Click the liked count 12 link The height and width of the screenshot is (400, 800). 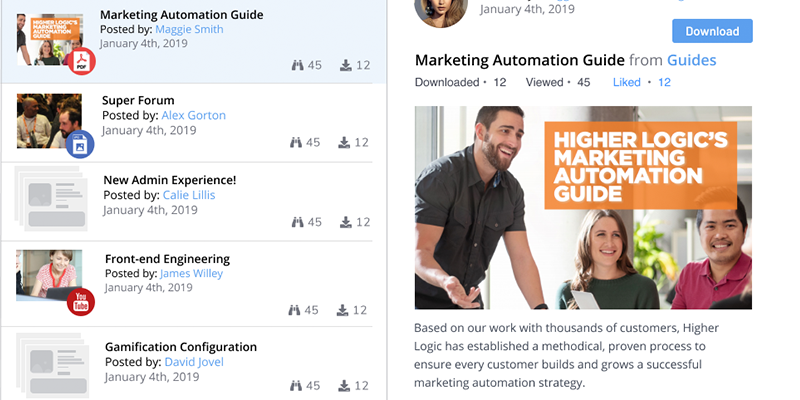664,82
